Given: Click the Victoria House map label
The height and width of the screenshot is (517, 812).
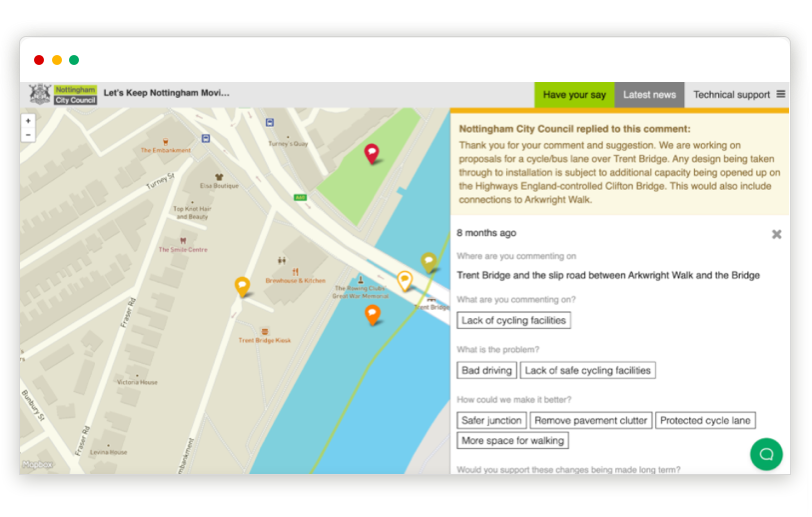Looking at the screenshot, I should 137,382.
